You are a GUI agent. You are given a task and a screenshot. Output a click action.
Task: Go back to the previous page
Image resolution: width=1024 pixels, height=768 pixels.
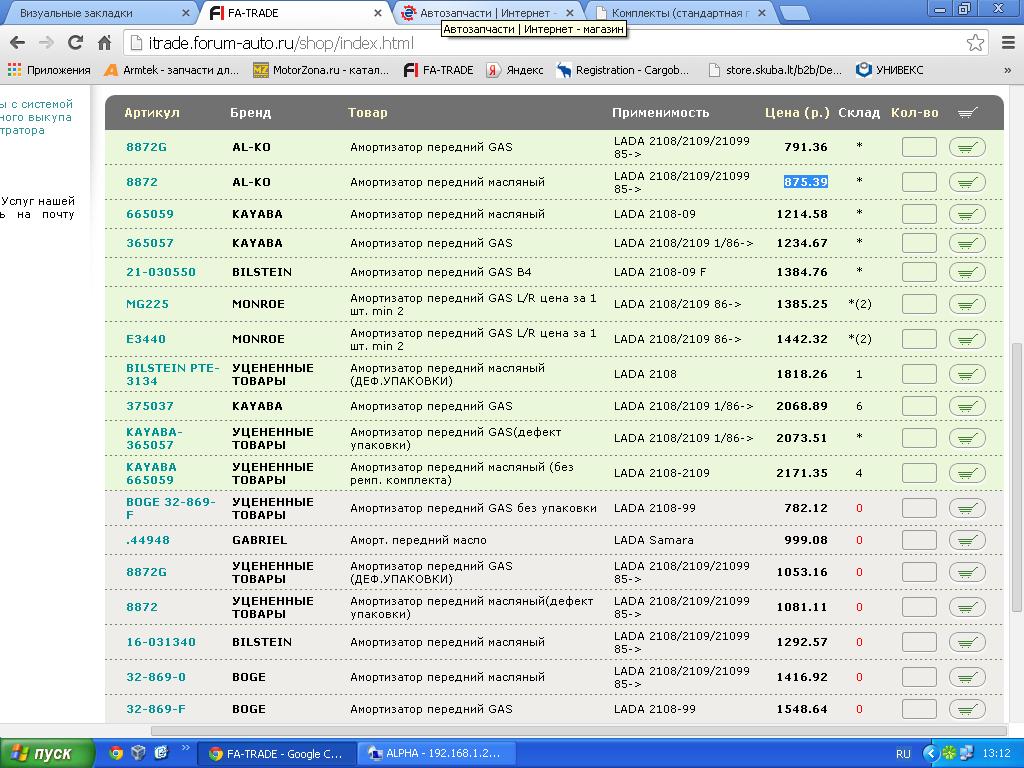pos(18,43)
